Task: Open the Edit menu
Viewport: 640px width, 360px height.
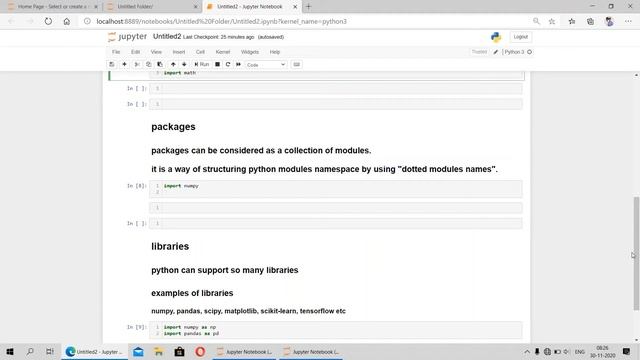Action: tap(136, 52)
